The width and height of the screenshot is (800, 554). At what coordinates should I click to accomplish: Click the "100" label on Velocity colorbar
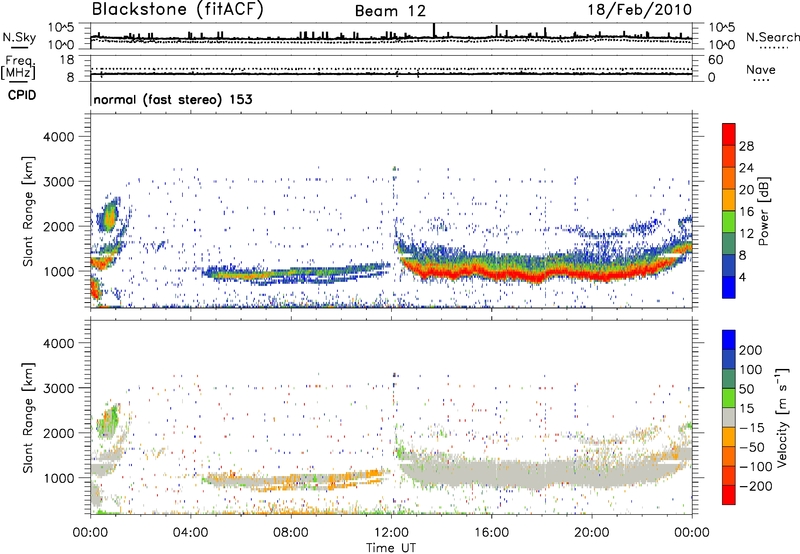pos(751,370)
